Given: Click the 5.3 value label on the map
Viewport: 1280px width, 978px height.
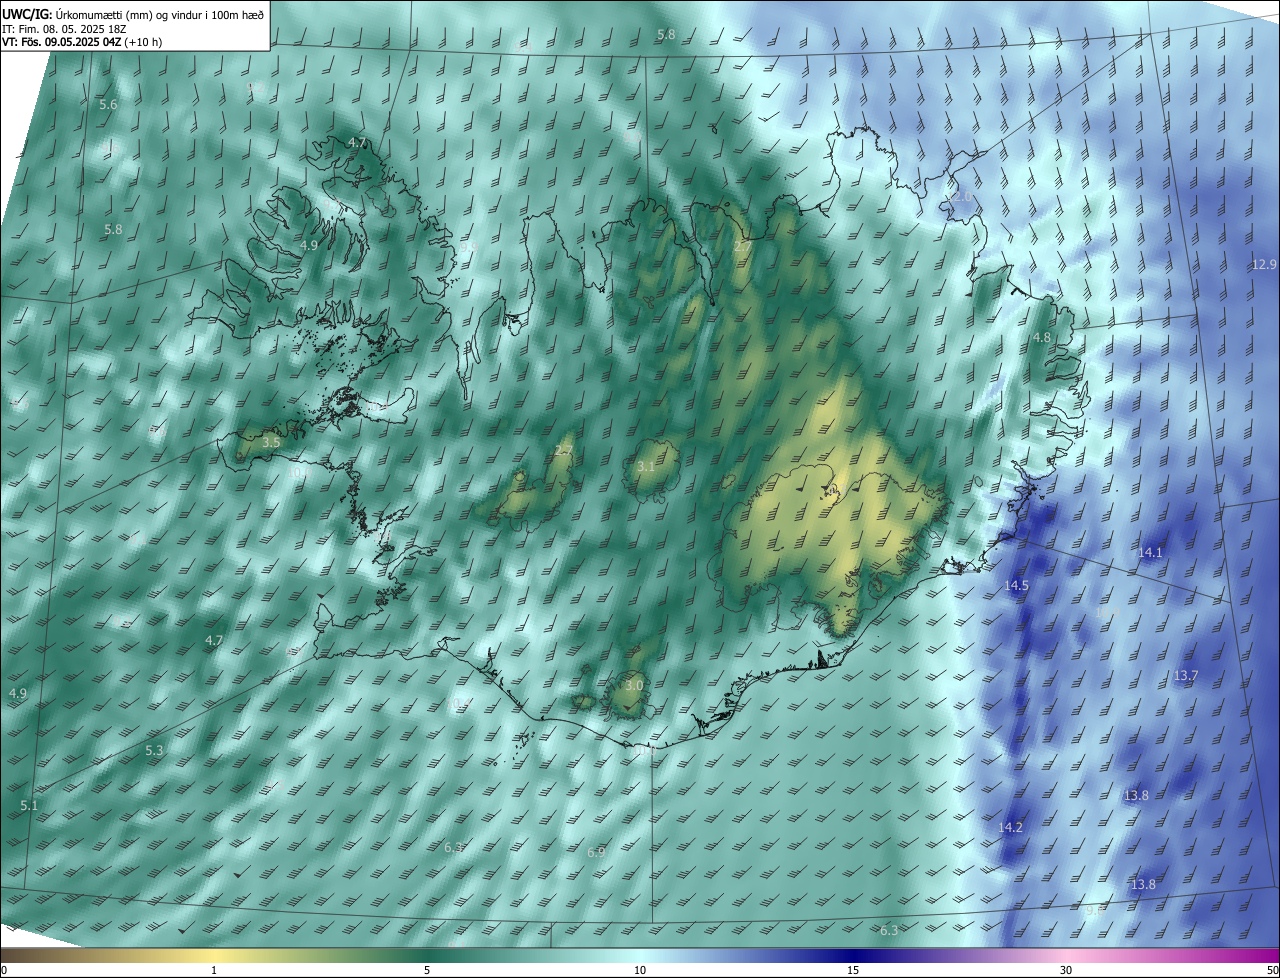Looking at the screenshot, I should point(154,750).
